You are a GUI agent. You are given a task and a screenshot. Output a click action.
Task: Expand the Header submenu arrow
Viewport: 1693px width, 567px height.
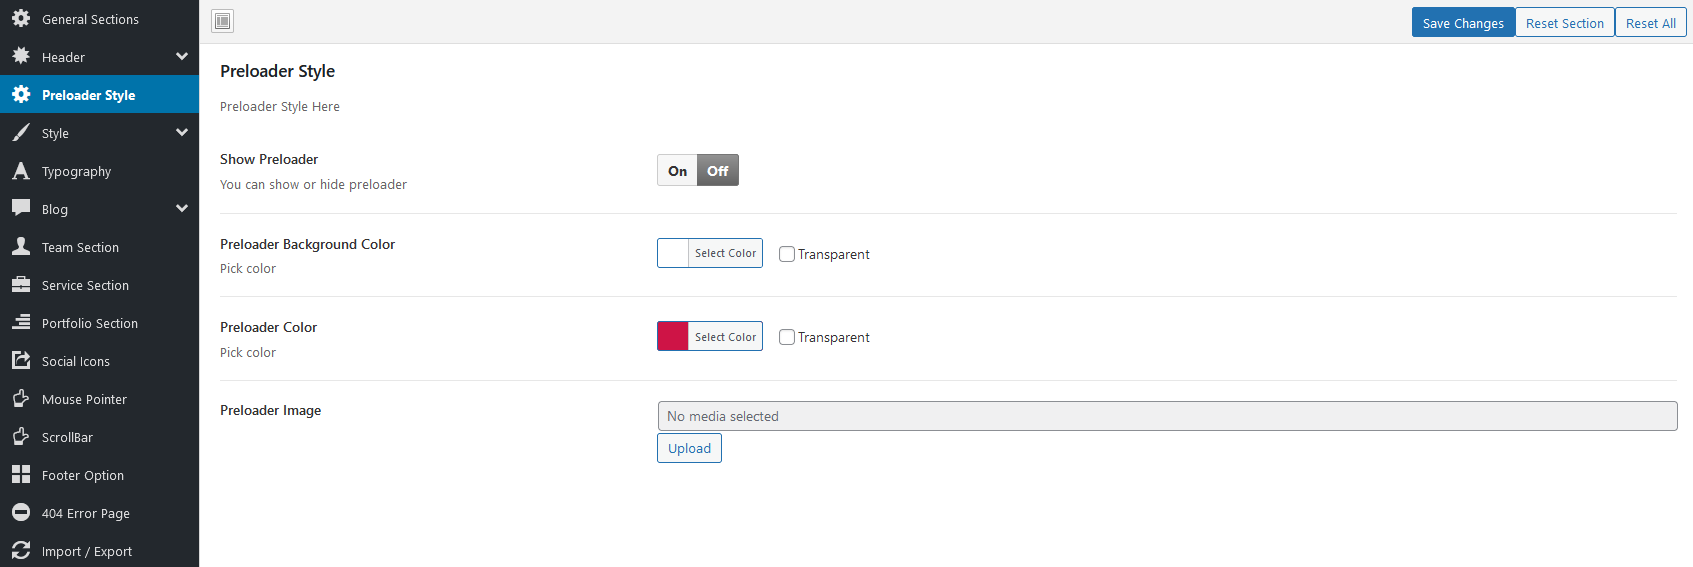coord(182,57)
